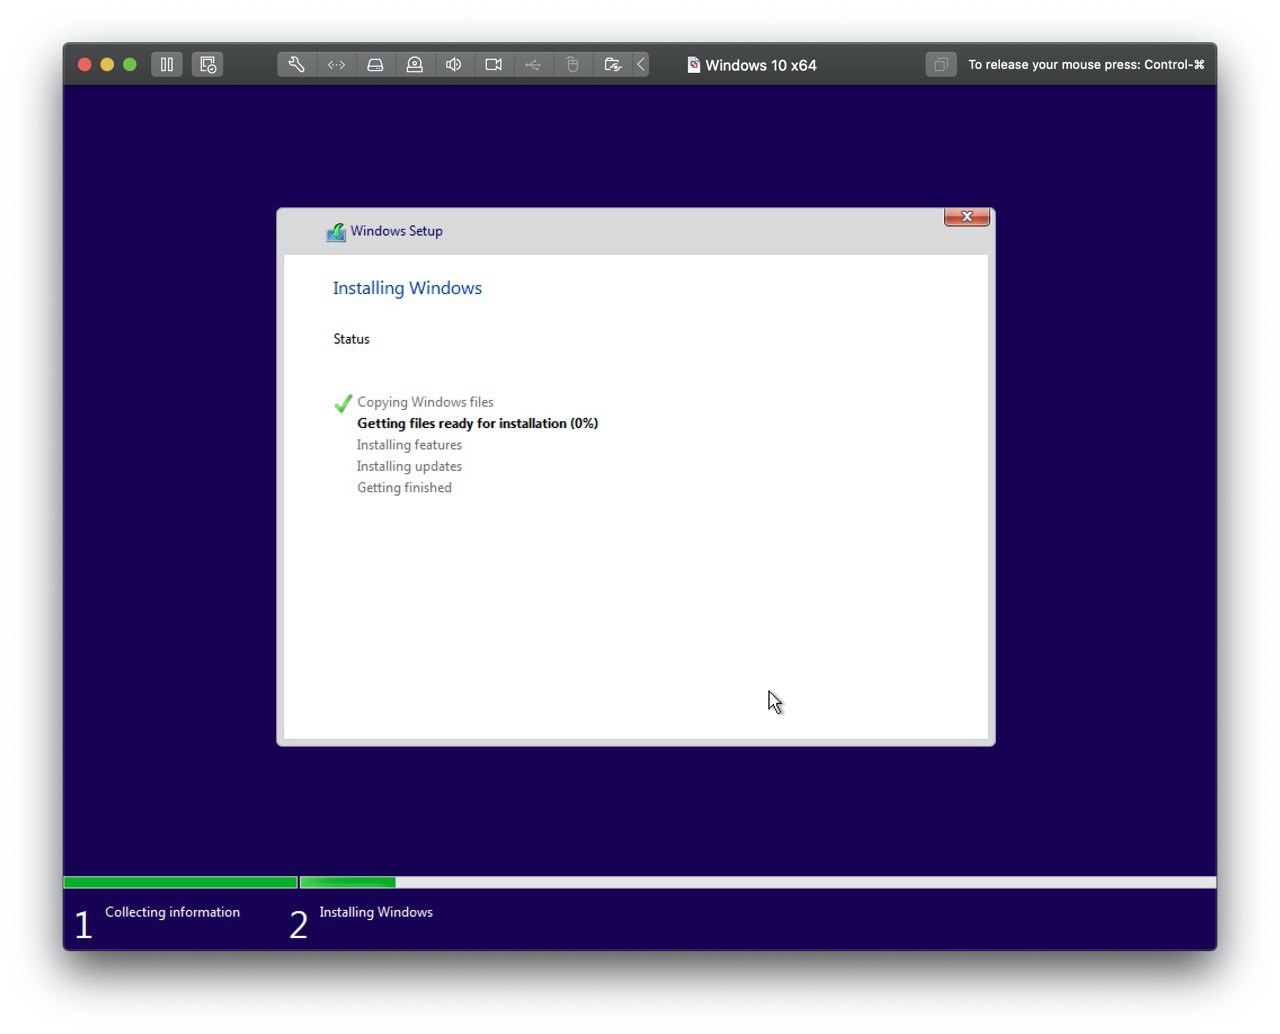Screen dimensions: 1280x1034
Task: Pause the virtual machine
Action: point(167,65)
